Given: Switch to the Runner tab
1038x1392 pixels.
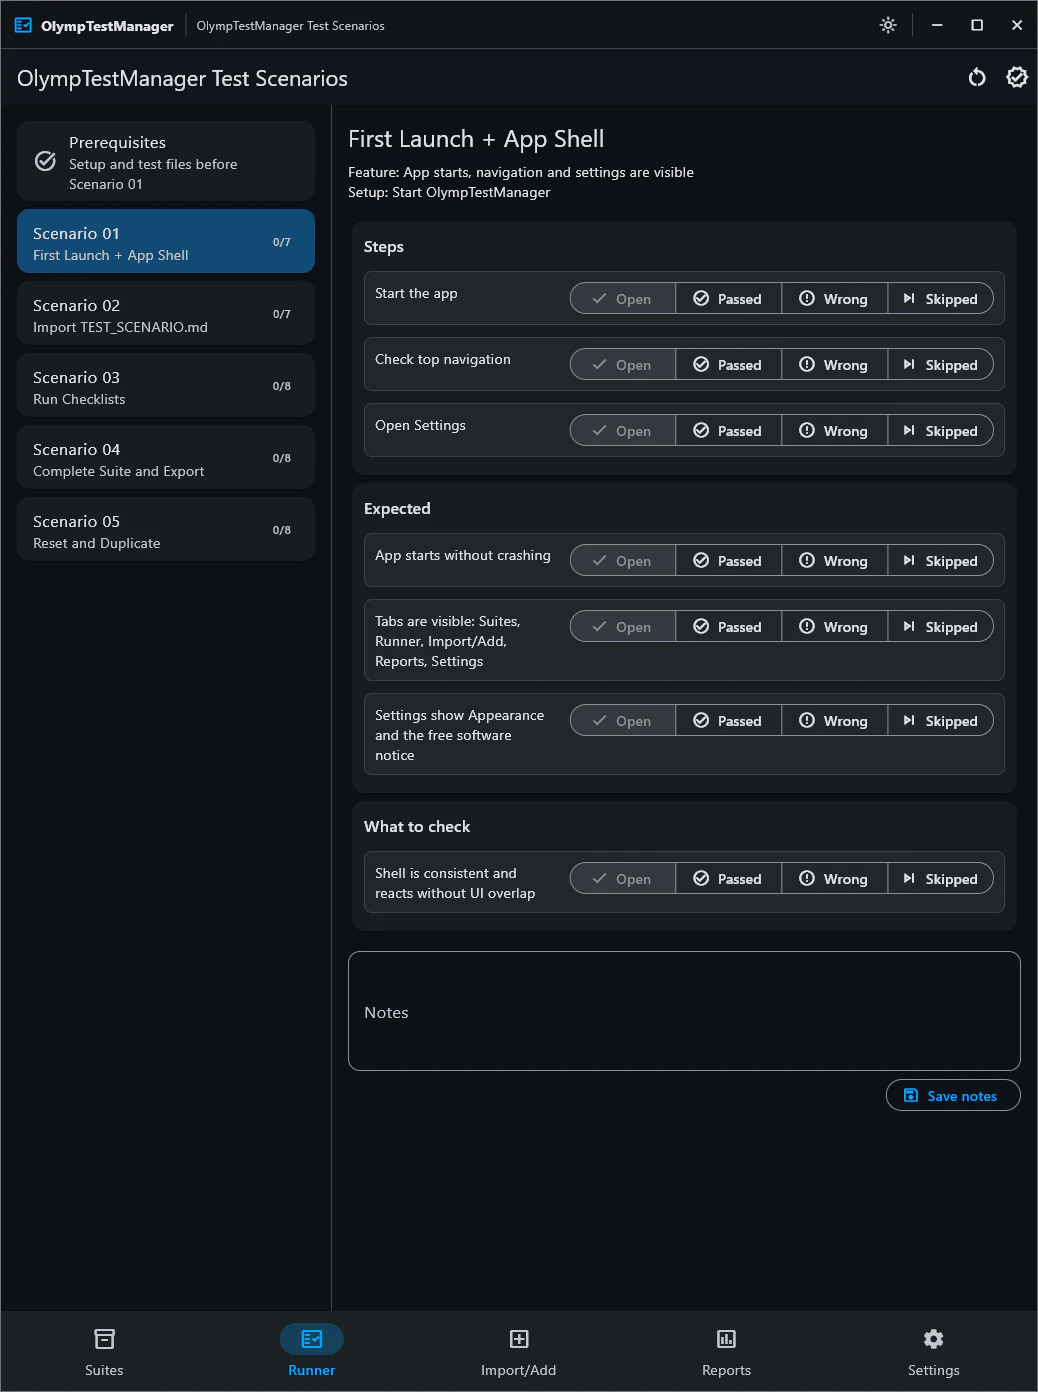Looking at the screenshot, I should (x=312, y=1351).
